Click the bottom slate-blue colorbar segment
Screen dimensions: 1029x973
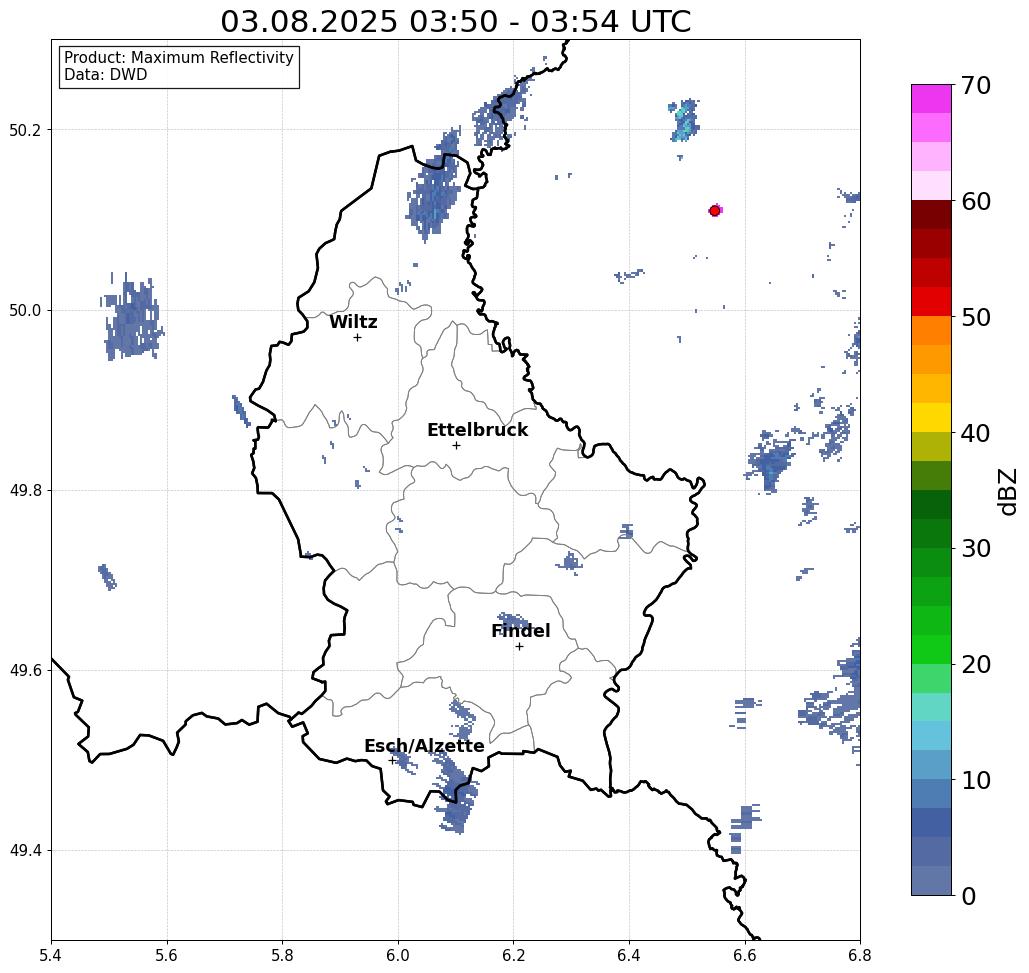pos(931,880)
